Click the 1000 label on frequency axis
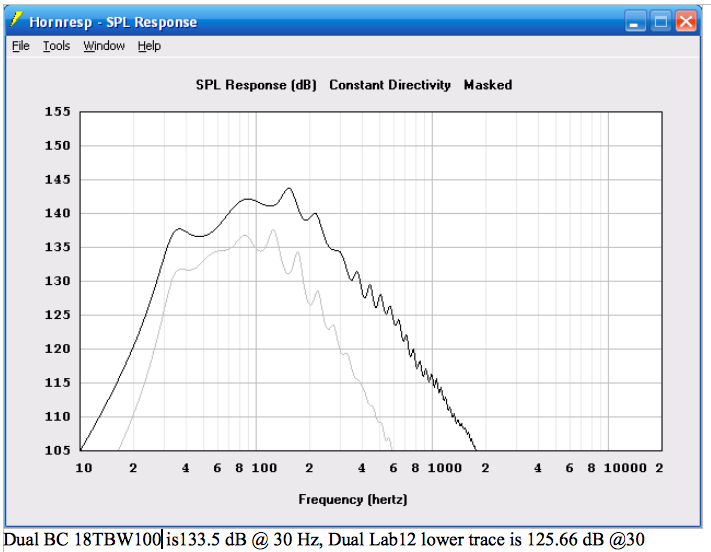The height and width of the screenshot is (552, 711). pos(445,468)
